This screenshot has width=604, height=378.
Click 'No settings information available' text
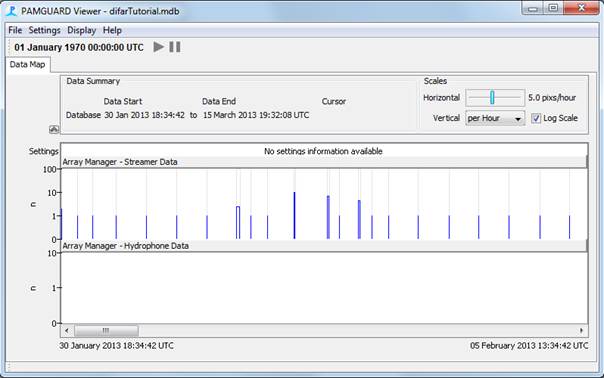coord(323,151)
